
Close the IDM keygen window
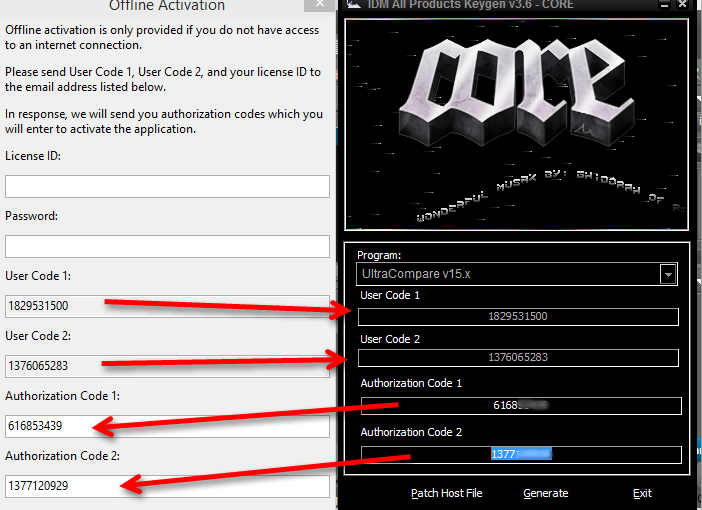[682, 4]
